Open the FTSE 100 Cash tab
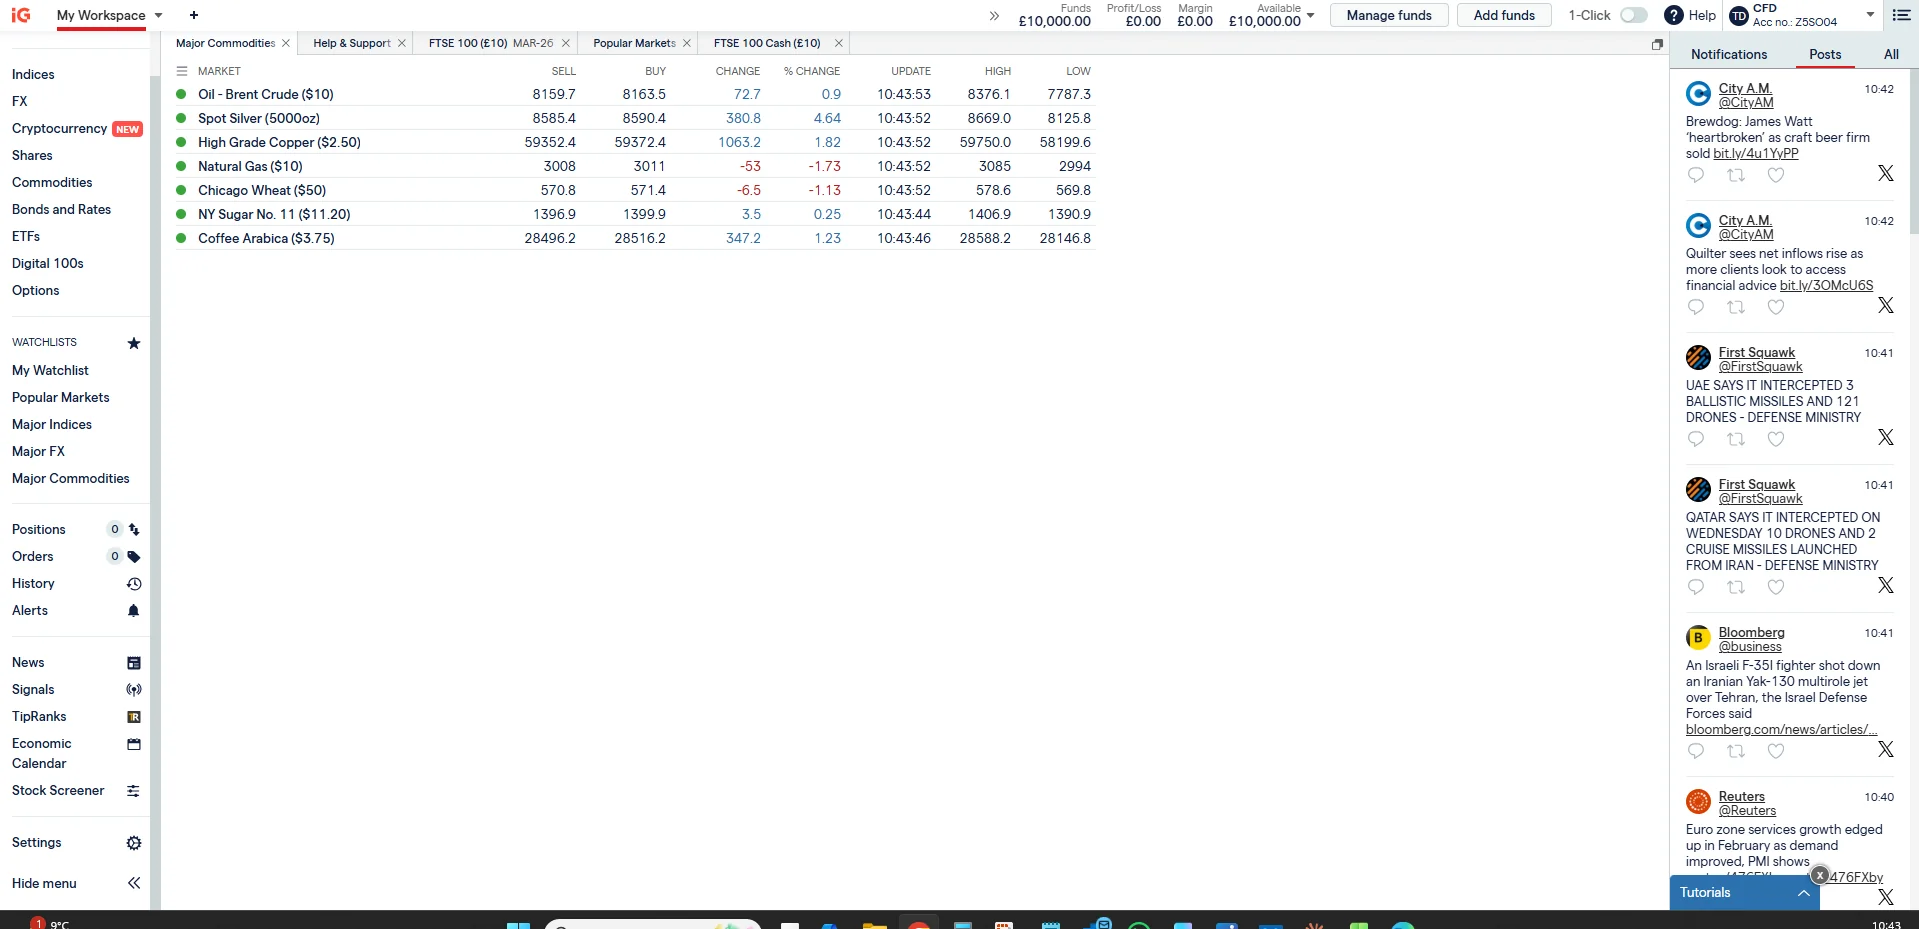Viewport: 1919px width, 929px height. pos(766,43)
